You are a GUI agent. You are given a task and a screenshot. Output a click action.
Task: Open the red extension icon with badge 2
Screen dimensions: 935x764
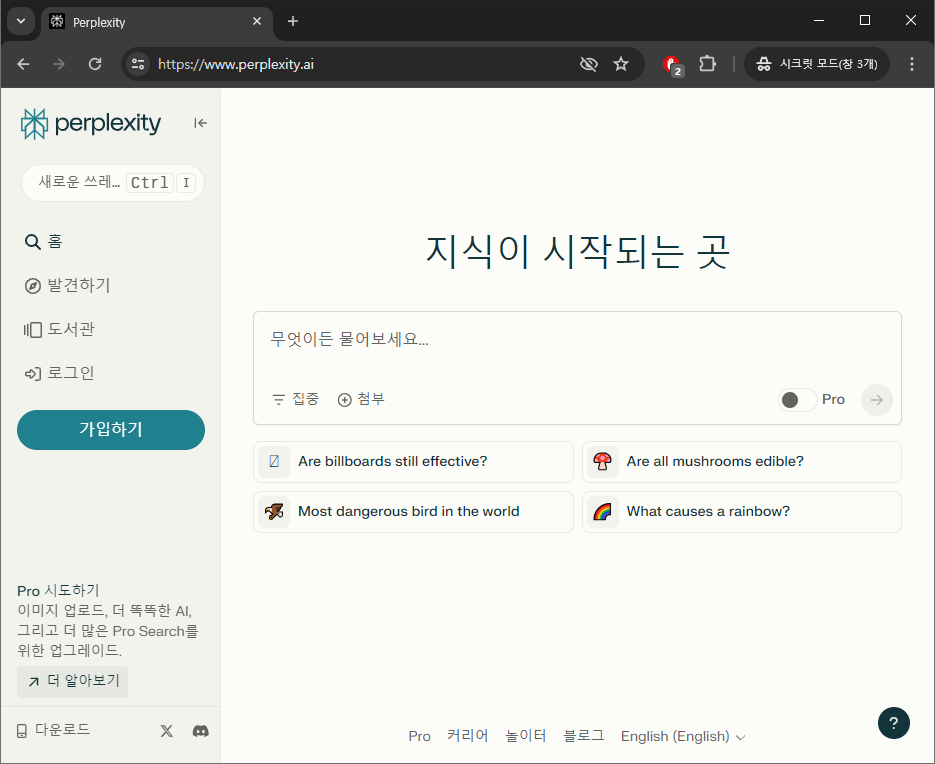point(673,65)
